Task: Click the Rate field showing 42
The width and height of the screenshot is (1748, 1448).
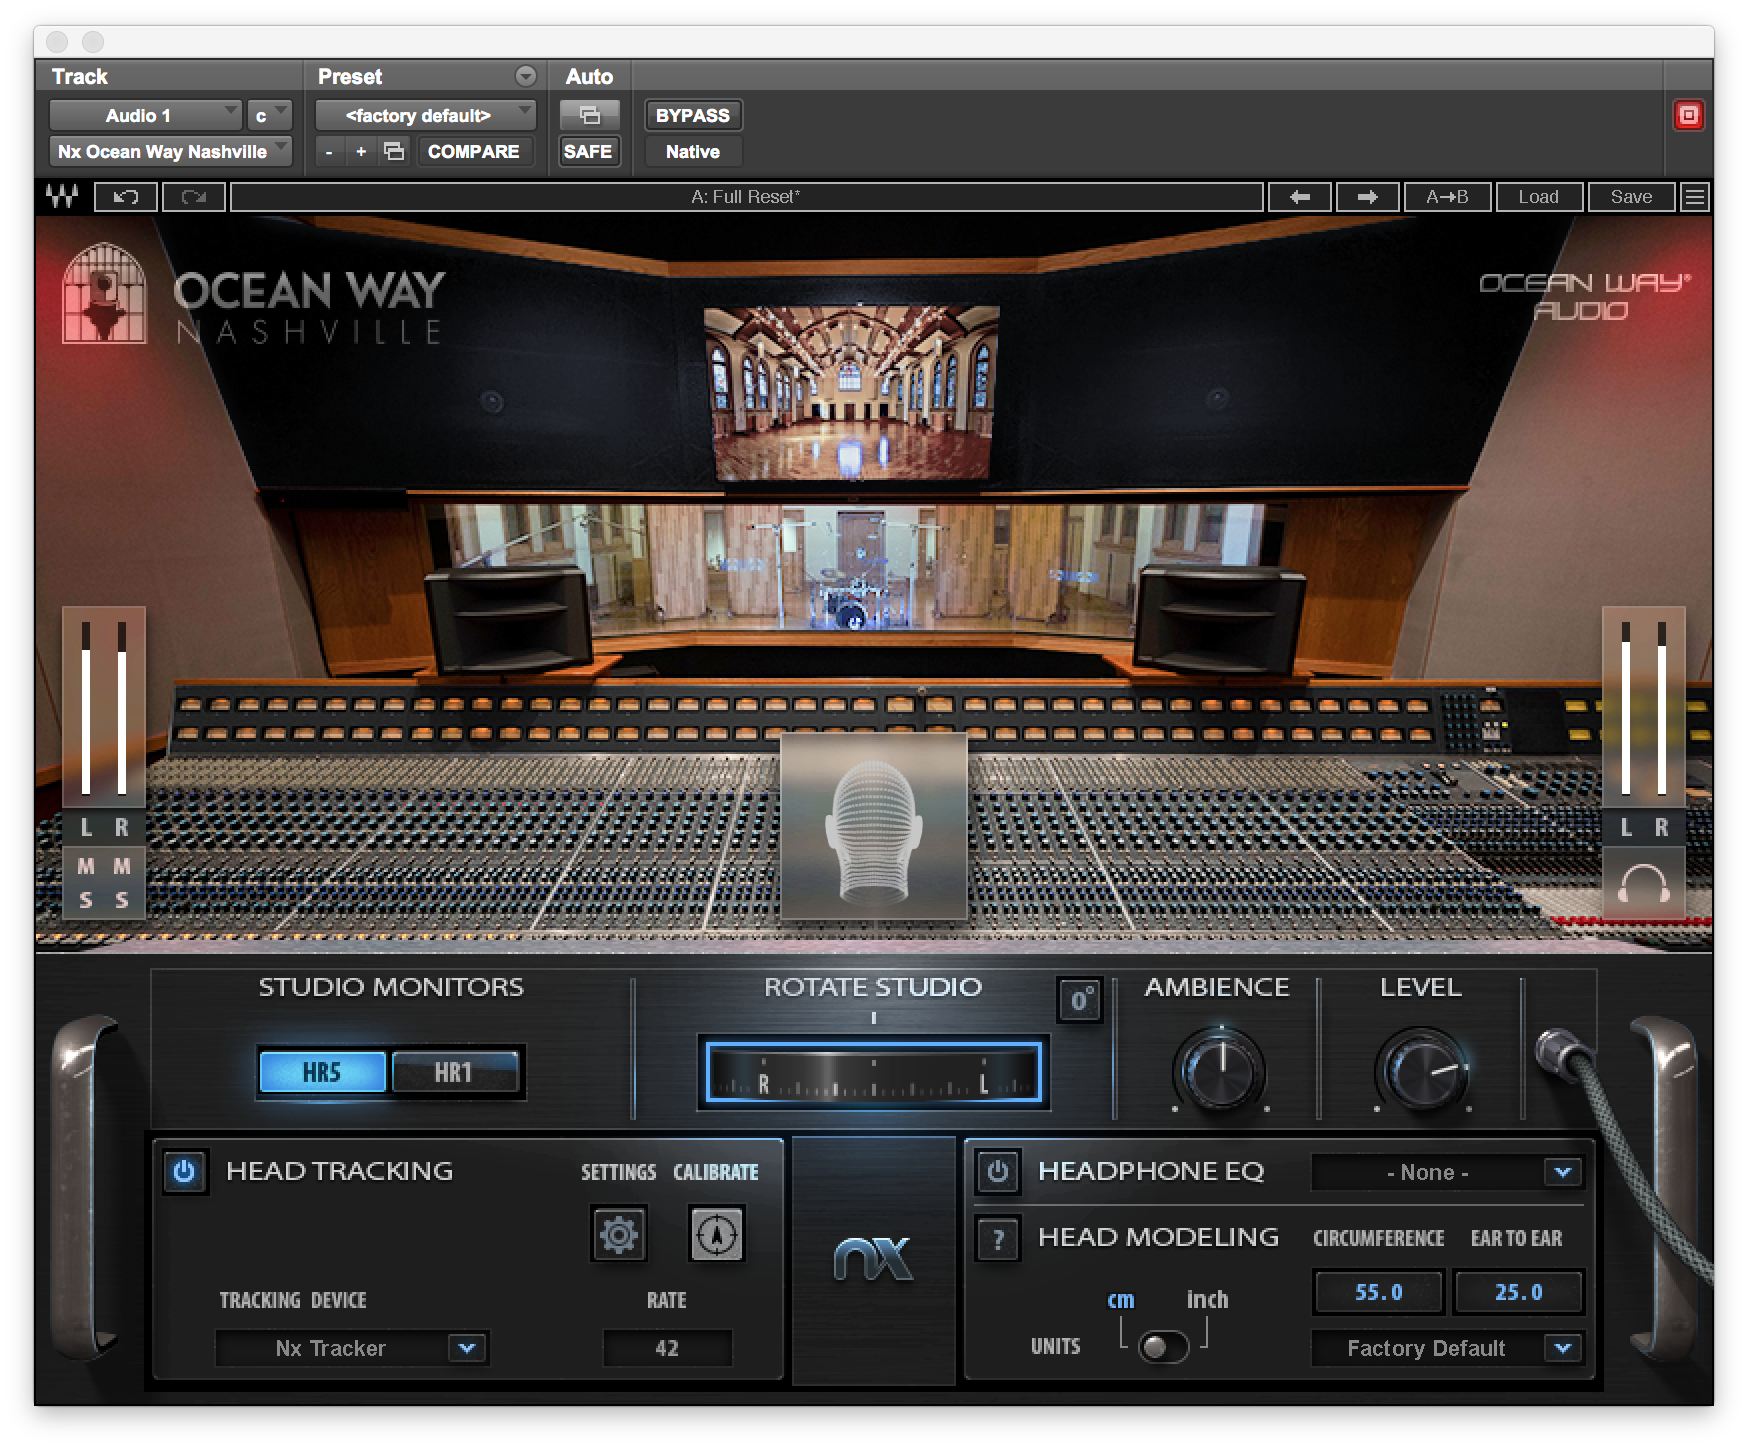Action: tap(667, 1348)
